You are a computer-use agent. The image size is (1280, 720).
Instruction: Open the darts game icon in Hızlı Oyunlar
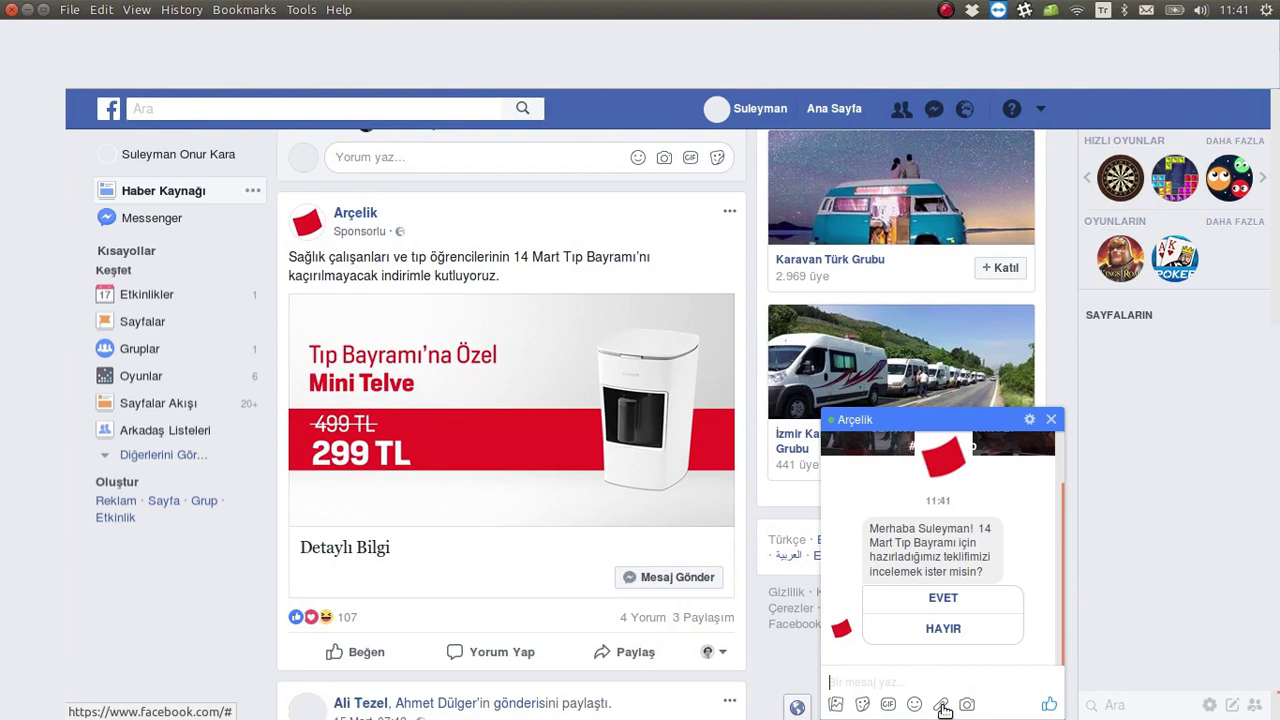[x=1120, y=179]
